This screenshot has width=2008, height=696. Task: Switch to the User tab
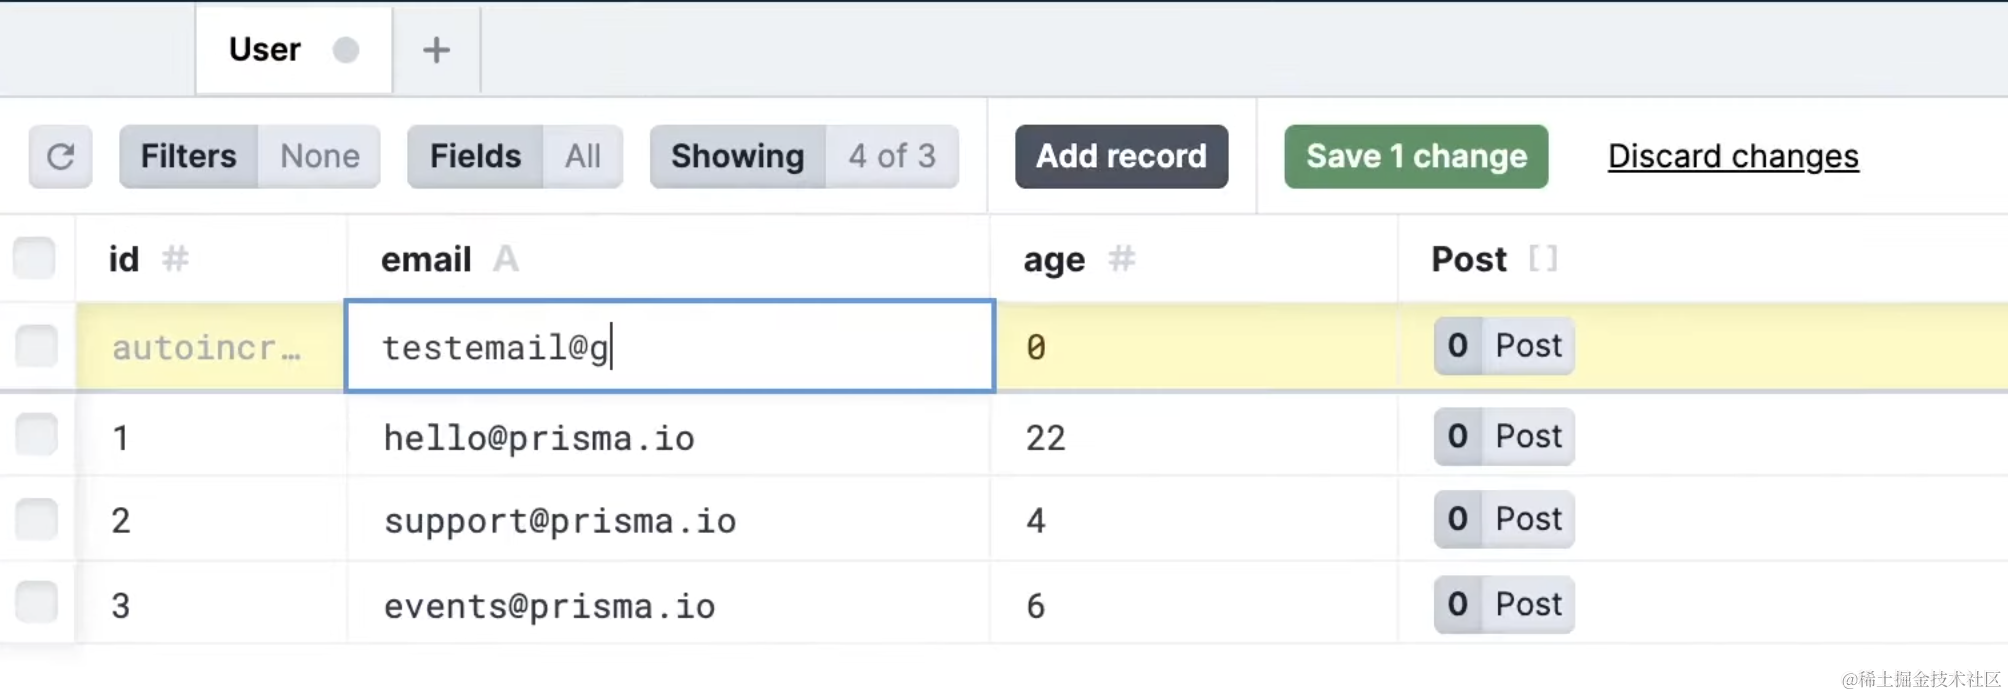pos(265,50)
